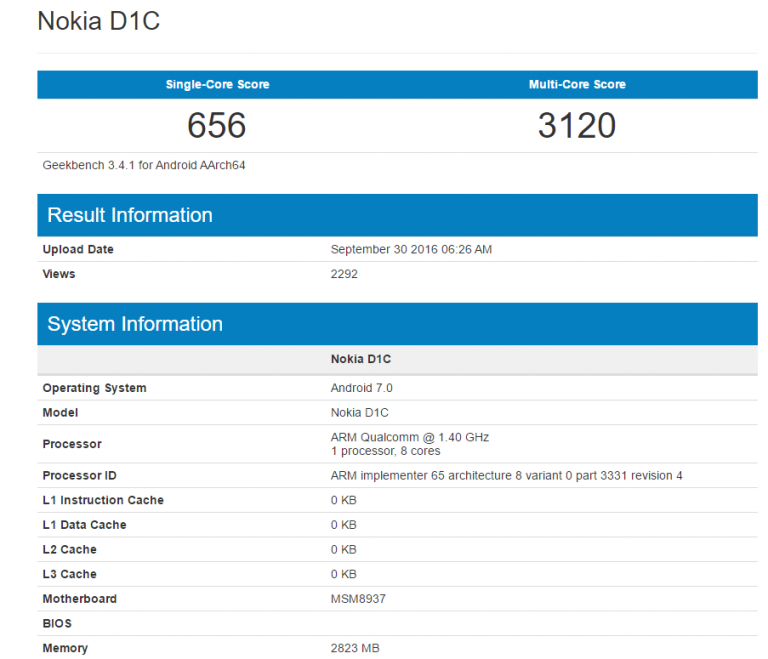
Task: Select the single-core score value 656
Action: (217, 125)
